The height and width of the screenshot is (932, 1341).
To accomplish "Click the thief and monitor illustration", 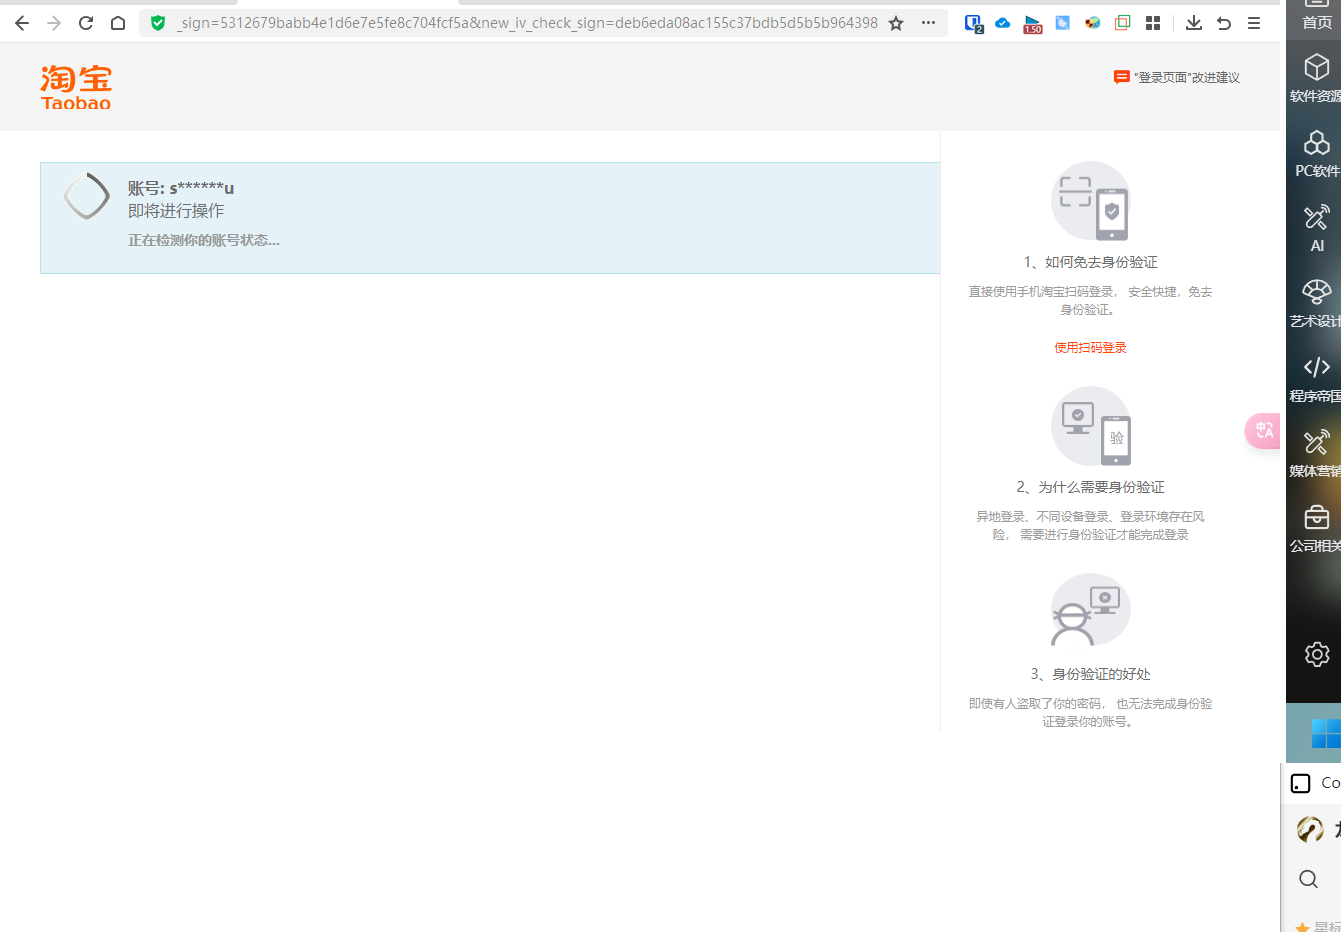I will [1091, 611].
